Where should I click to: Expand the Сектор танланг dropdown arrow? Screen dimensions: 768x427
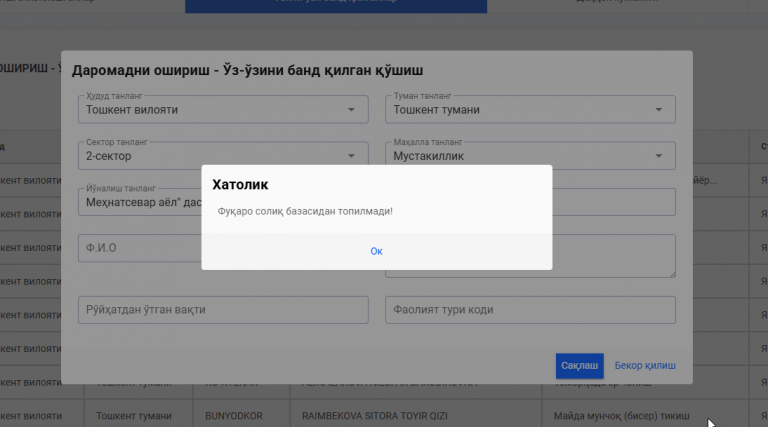(x=351, y=156)
